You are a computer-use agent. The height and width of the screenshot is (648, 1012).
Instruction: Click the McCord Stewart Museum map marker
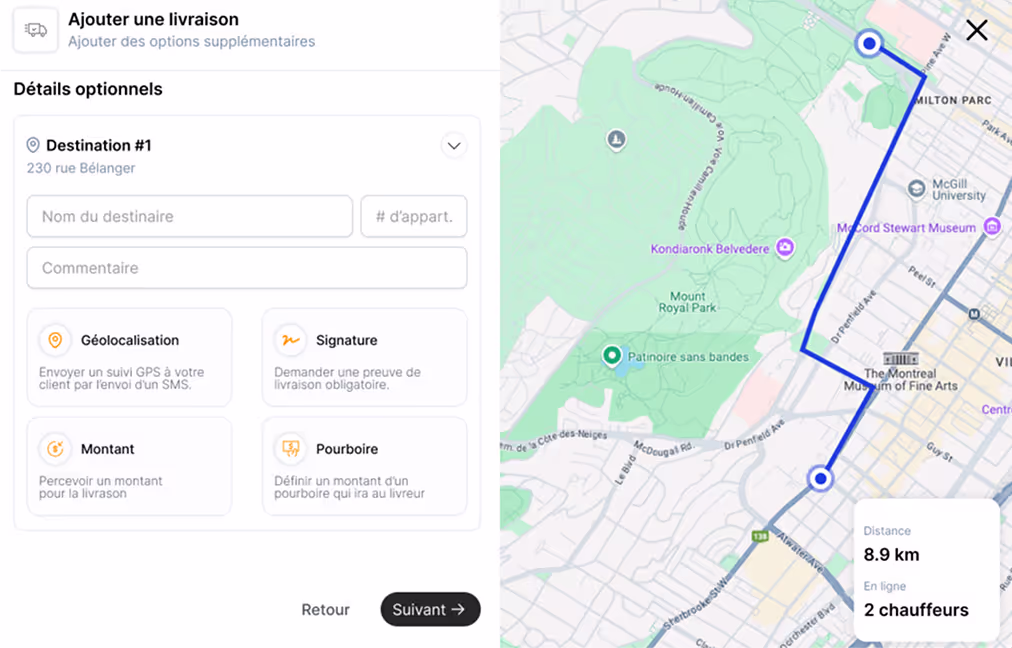click(x=992, y=227)
